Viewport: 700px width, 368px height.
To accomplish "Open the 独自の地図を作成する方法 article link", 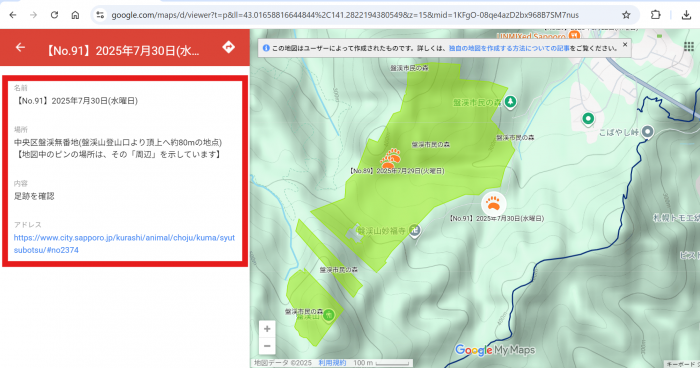I will pos(509,48).
